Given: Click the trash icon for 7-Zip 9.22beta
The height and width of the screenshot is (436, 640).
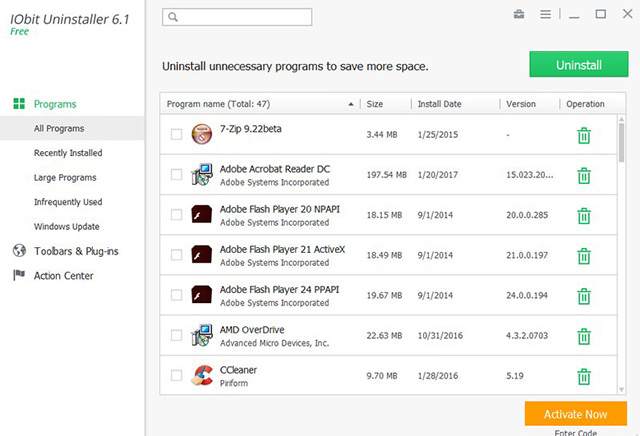Looking at the screenshot, I should point(584,136).
